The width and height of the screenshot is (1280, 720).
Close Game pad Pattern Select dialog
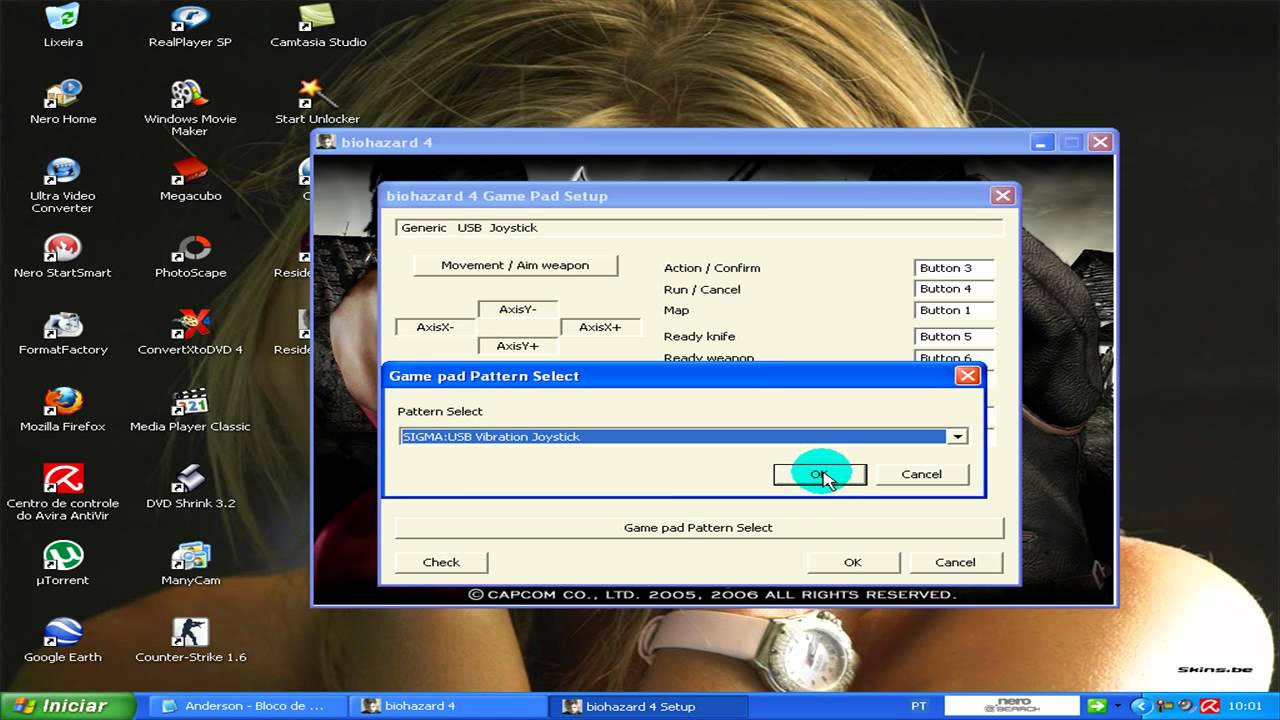pyautogui.click(x=967, y=376)
